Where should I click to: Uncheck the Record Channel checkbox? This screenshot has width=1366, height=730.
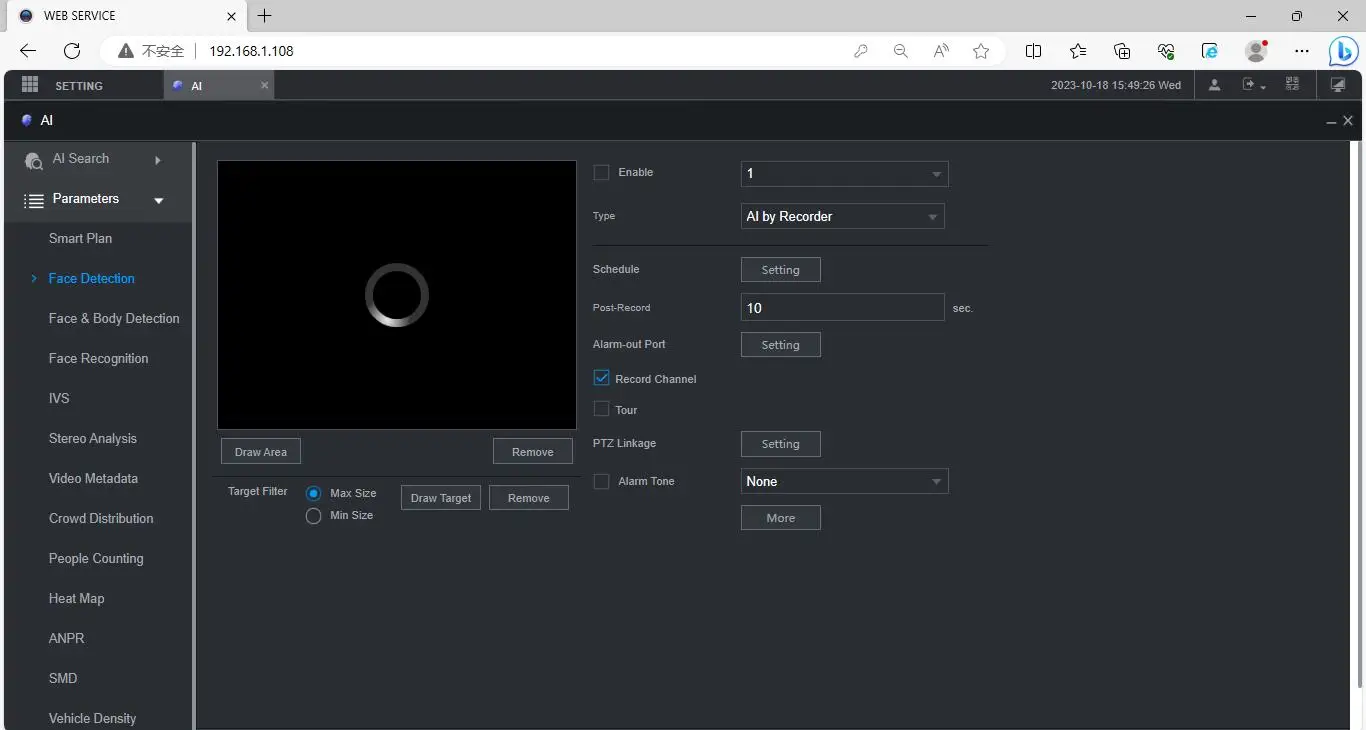(x=601, y=378)
